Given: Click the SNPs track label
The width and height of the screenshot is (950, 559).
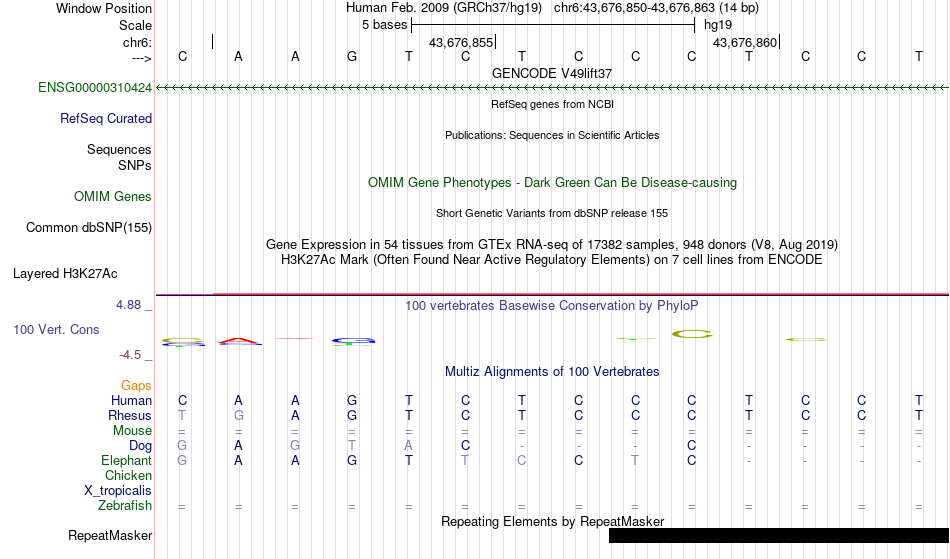Looking at the screenshot, I should pyautogui.click(x=135, y=165).
